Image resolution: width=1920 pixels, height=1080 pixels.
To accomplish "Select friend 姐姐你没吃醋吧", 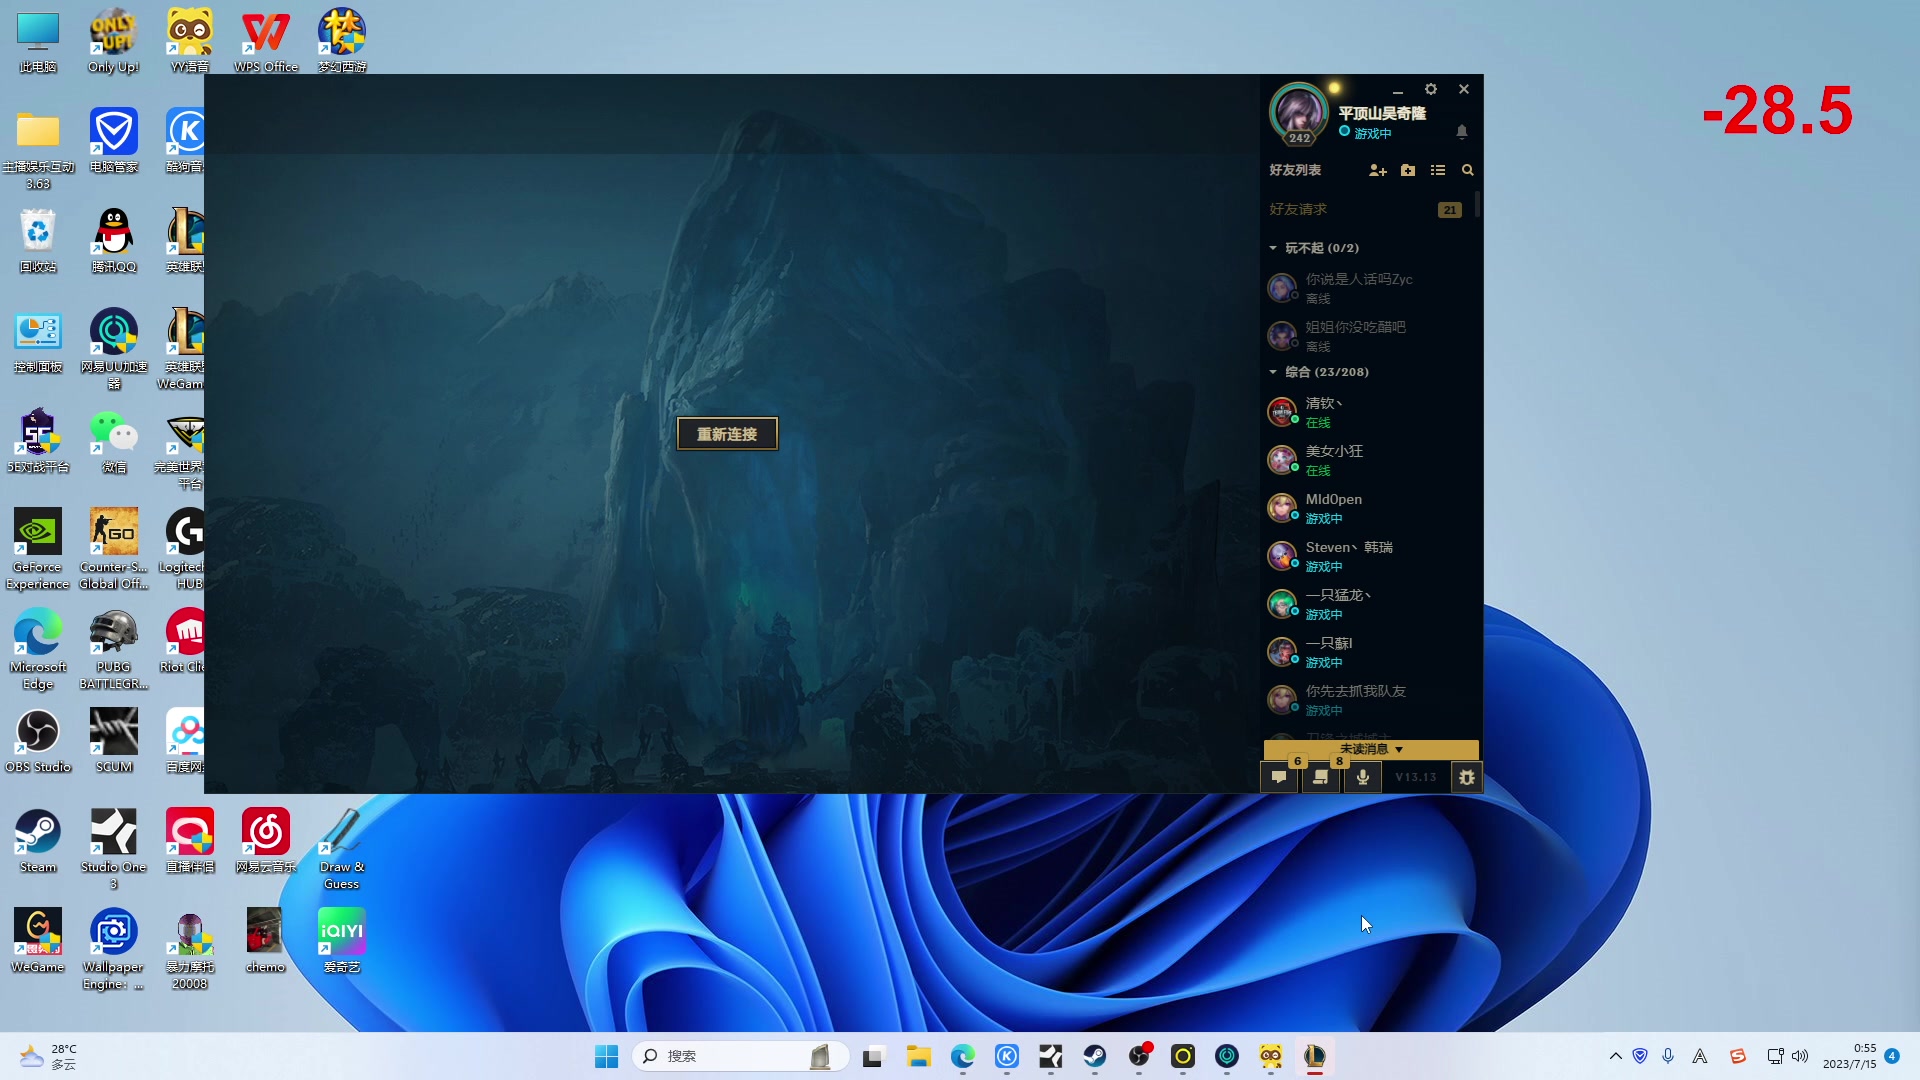I will pyautogui.click(x=1366, y=336).
